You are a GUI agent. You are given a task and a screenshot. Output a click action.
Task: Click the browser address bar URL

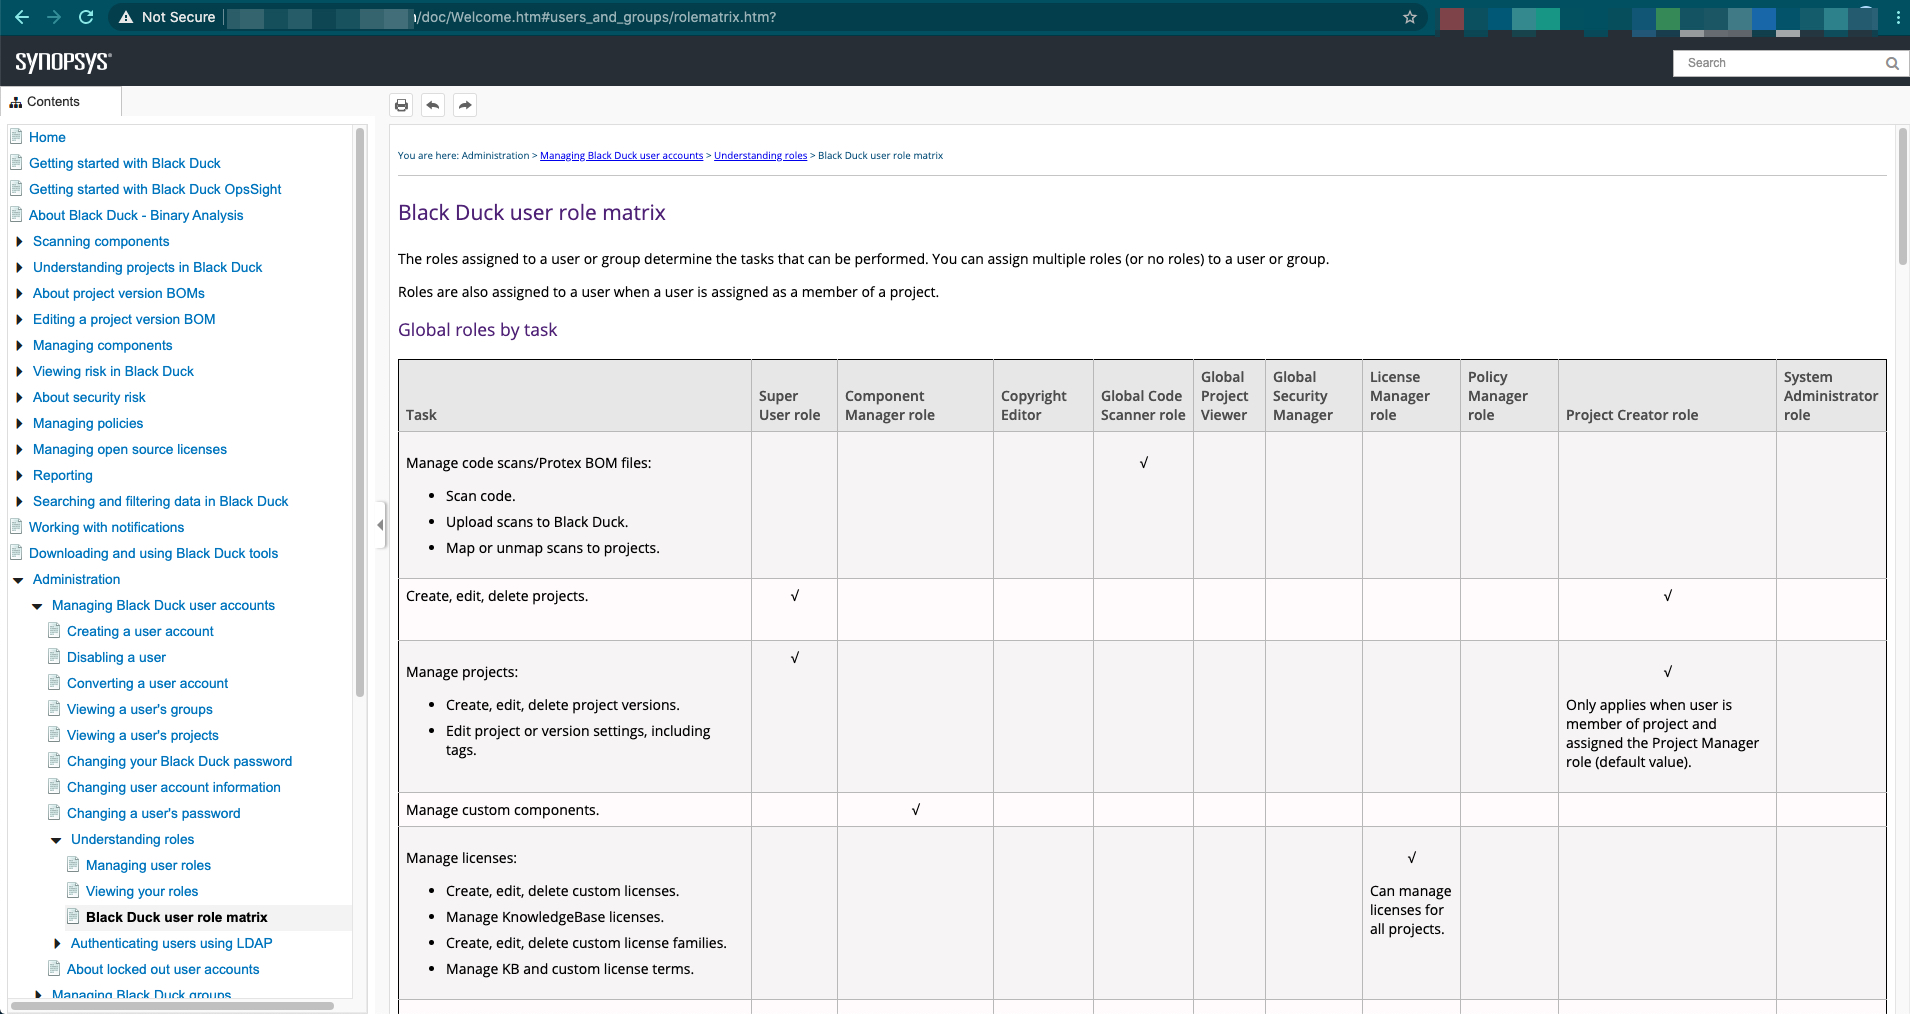click(595, 17)
